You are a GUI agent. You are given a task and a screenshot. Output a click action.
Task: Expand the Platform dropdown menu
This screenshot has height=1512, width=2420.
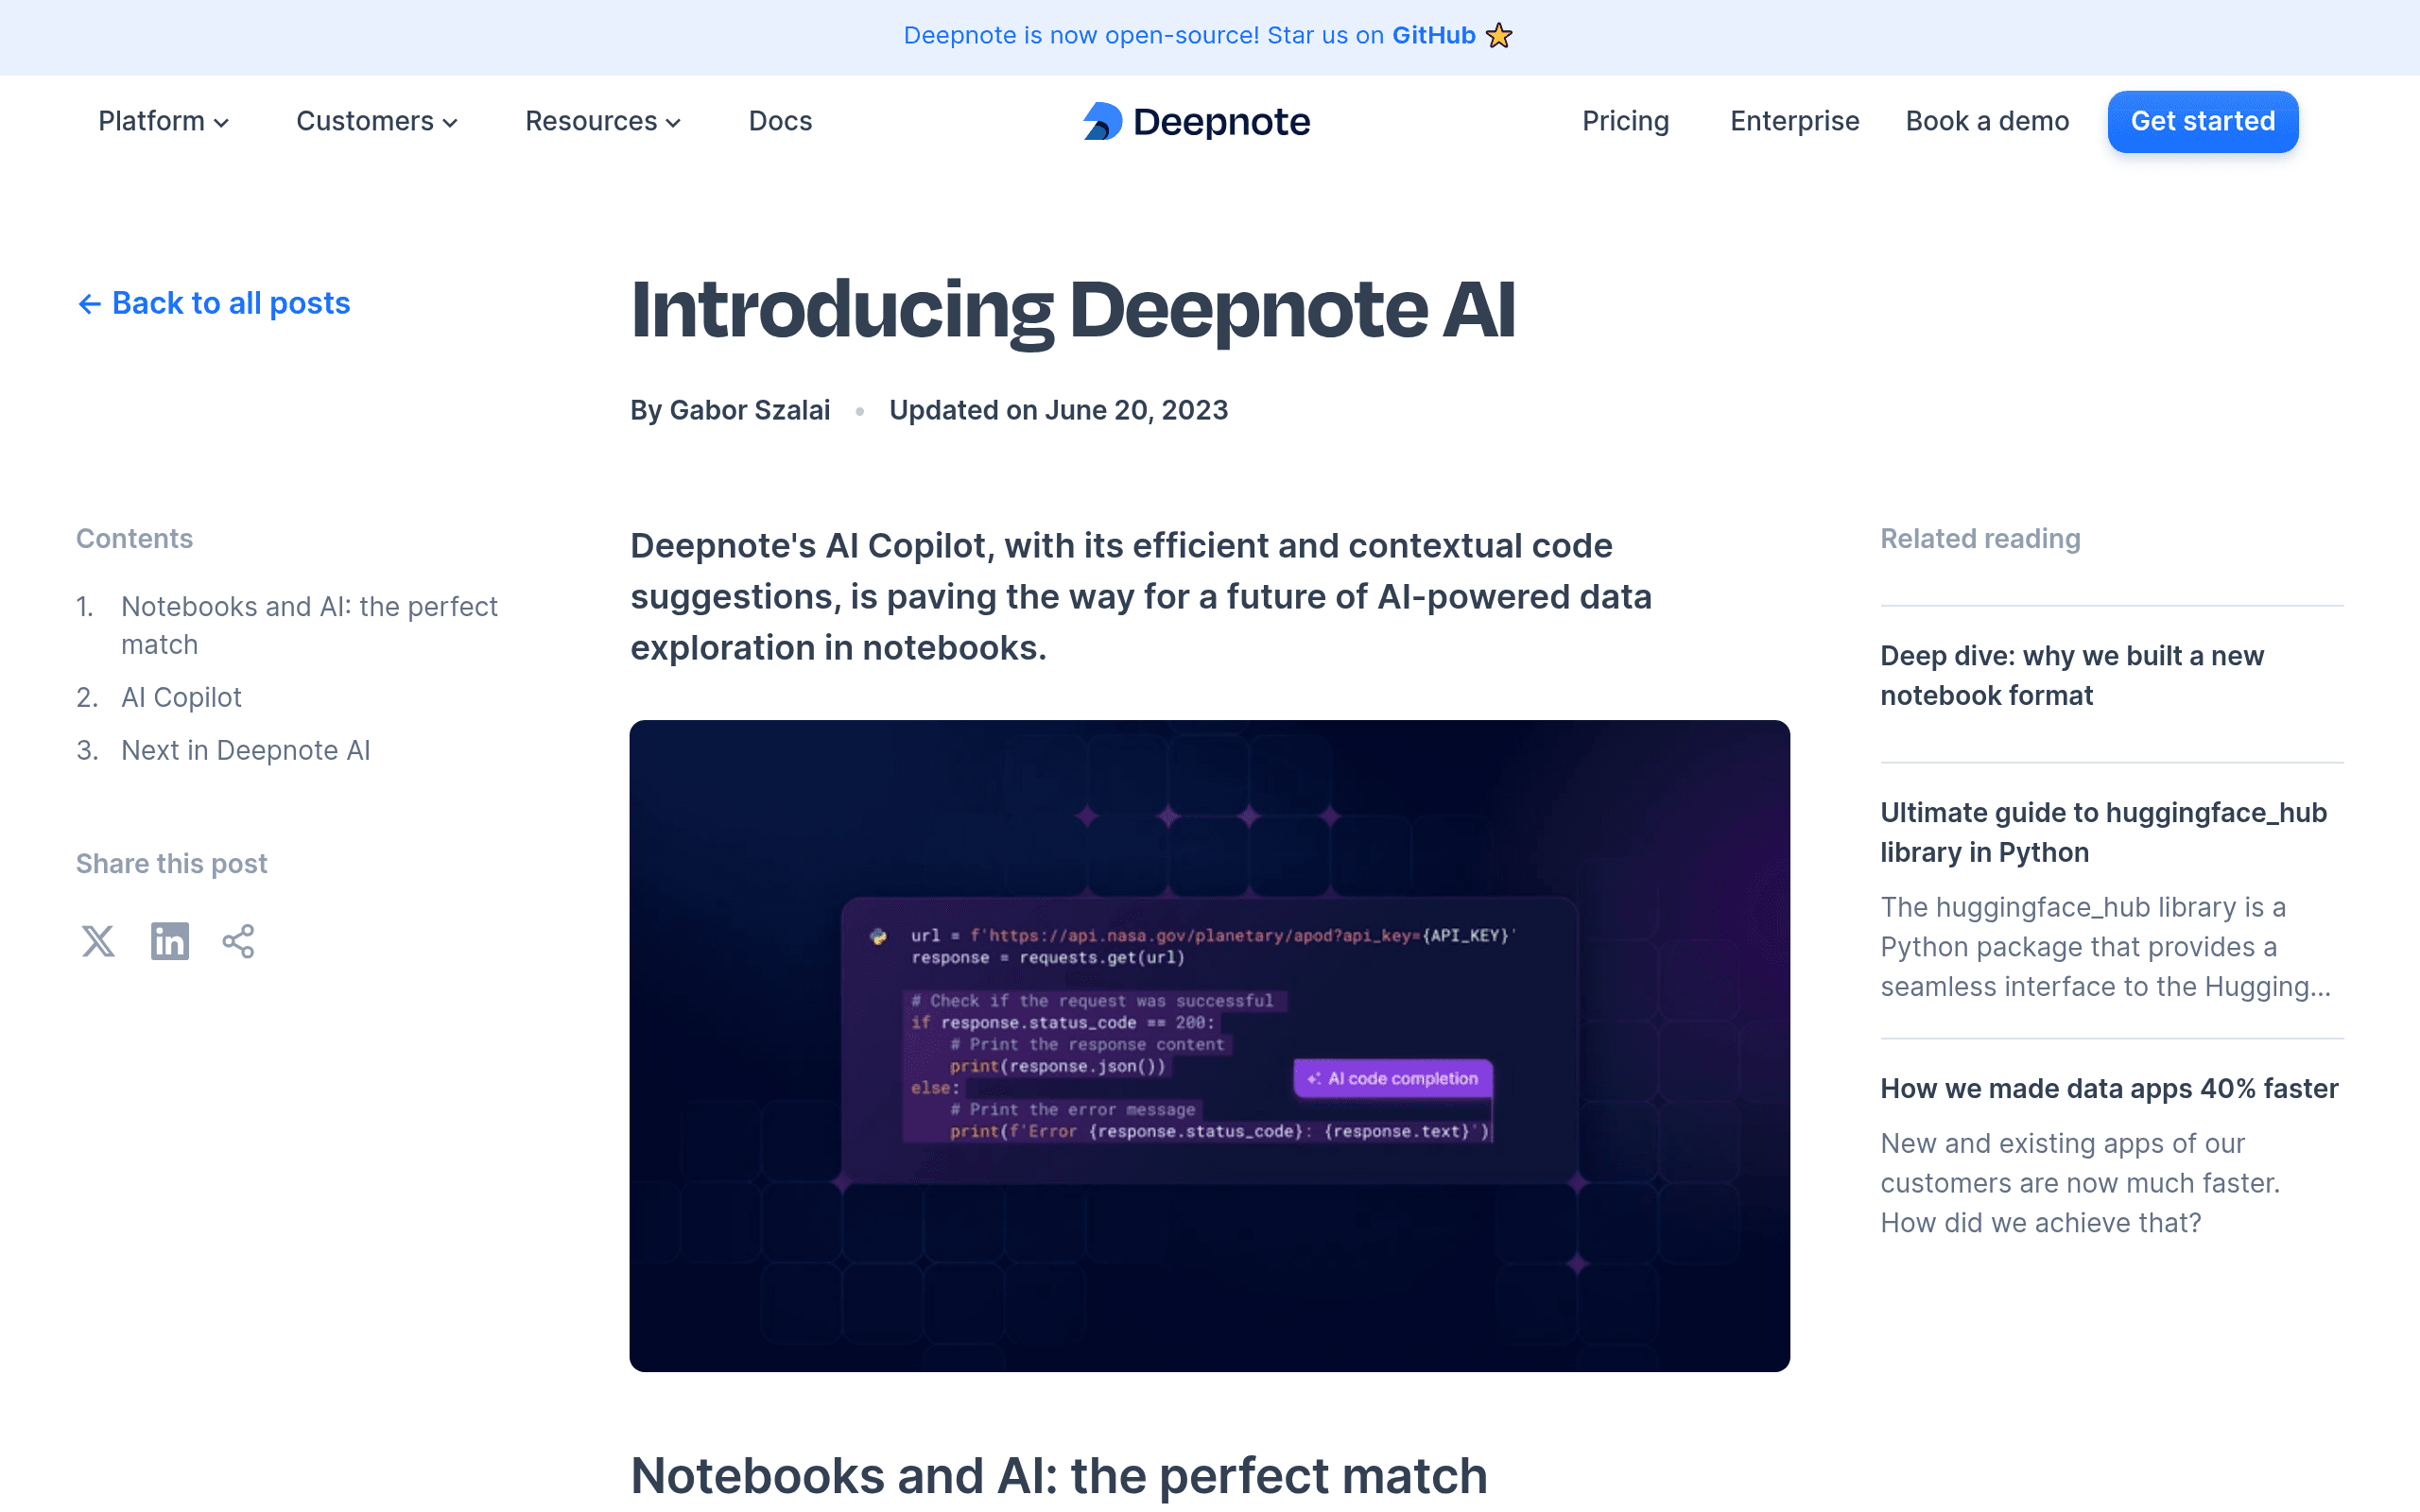[164, 121]
